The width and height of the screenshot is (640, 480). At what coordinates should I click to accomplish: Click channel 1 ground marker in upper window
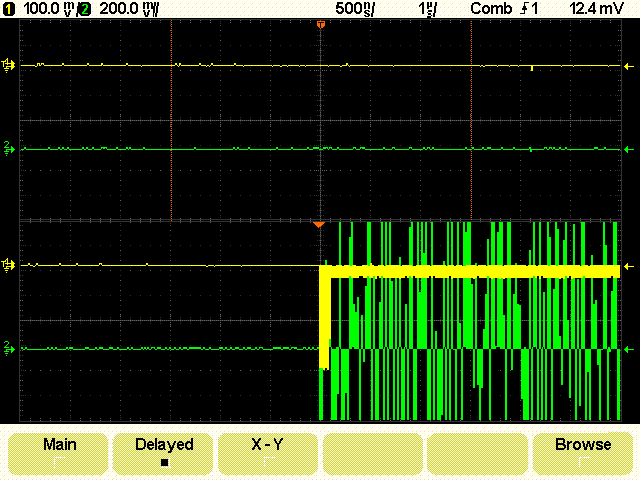point(8,65)
